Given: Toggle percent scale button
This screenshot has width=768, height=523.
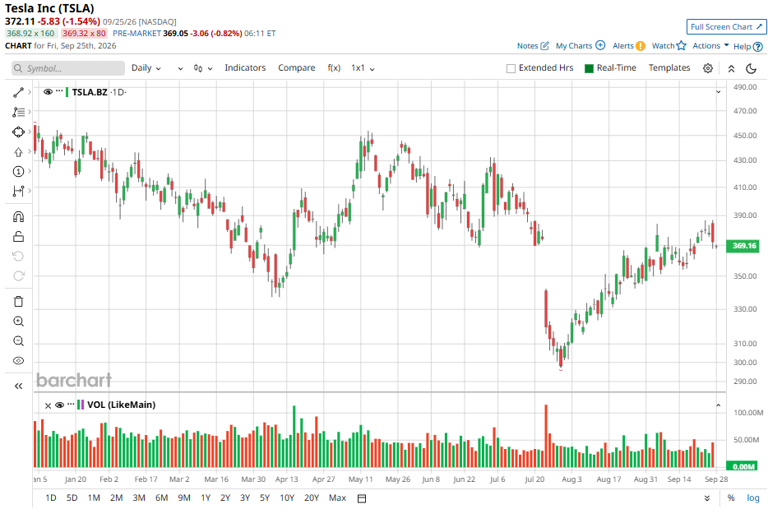Looking at the screenshot, I should point(731,498).
